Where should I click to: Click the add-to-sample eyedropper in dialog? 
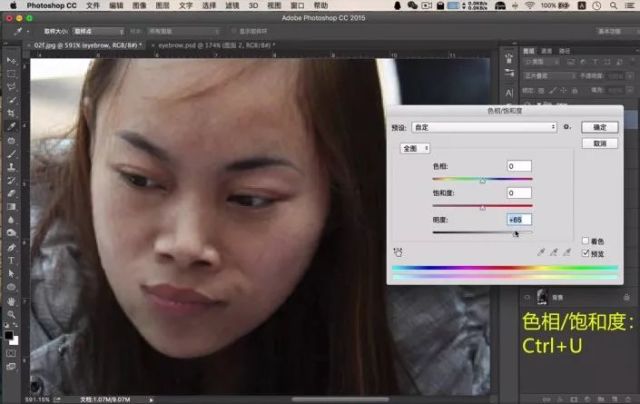point(555,253)
